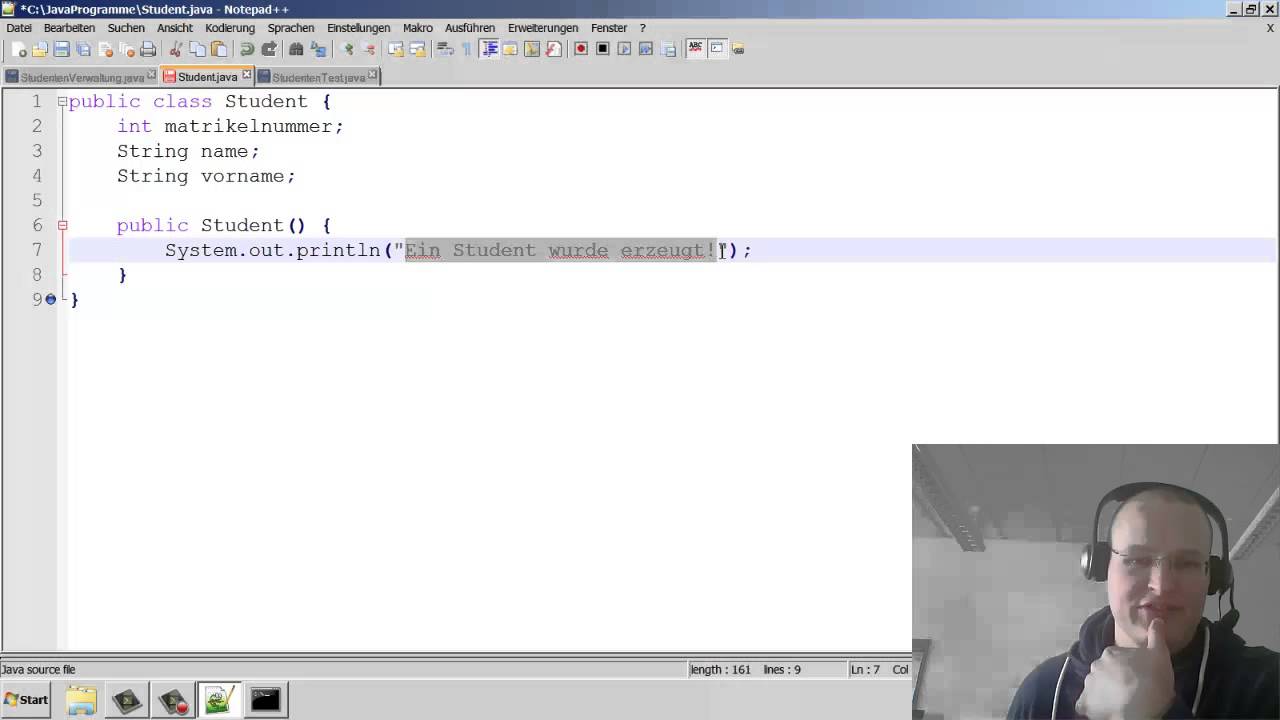The image size is (1280, 720).
Task: Open Notepad++ taskbar icon
Action: point(219,699)
